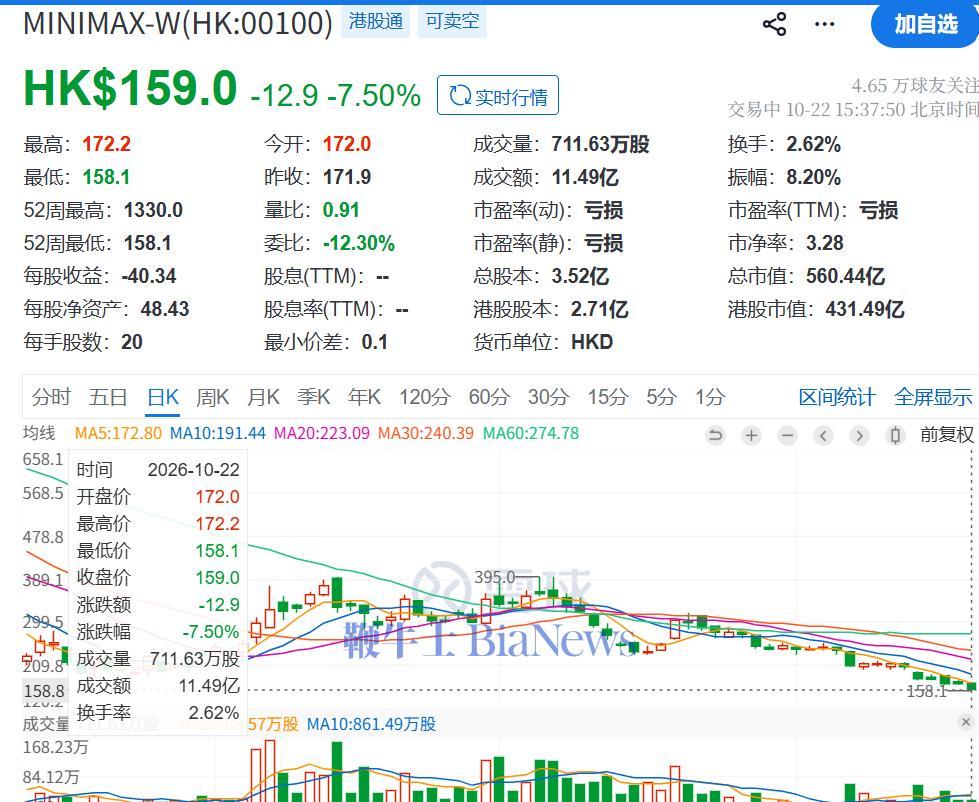Zoom out chart with minus icon
This screenshot has height=802, width=979.
point(787,435)
